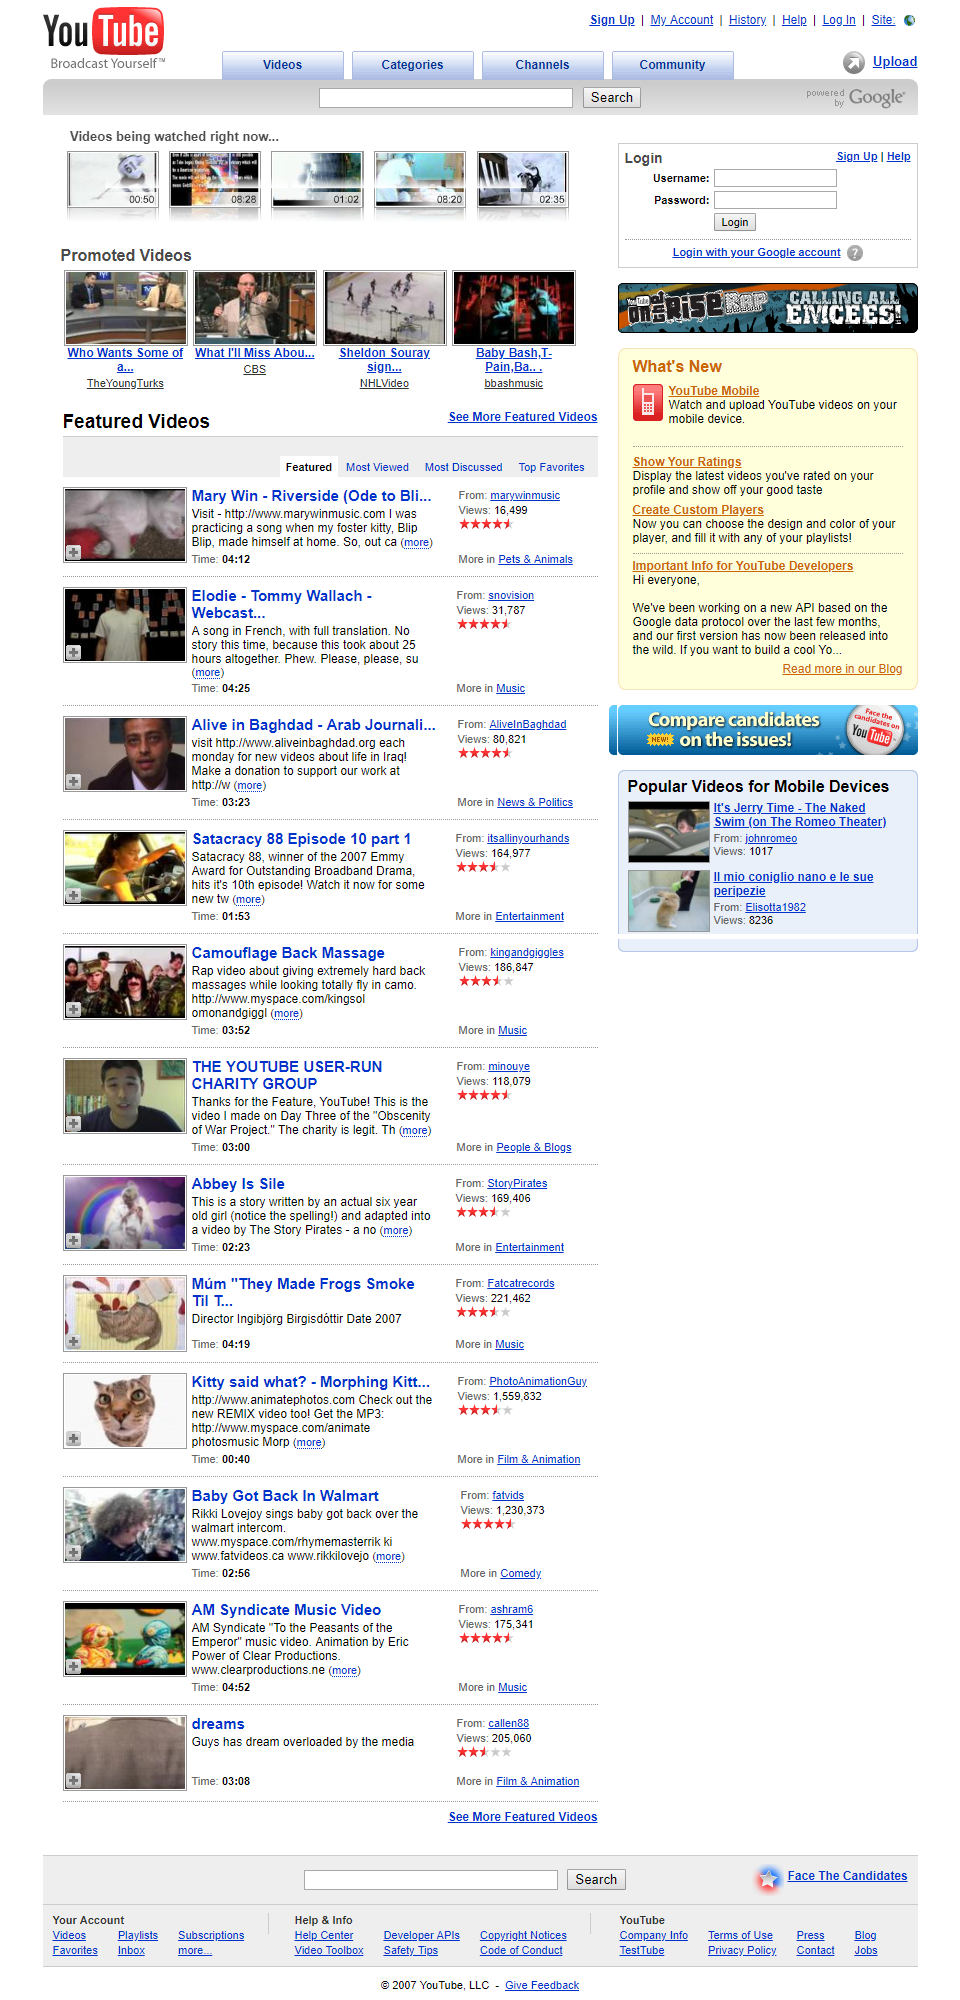Expand Camouflage Back Massage description more link
Image resolution: width=960 pixels, height=2000 pixels.
(x=287, y=1014)
